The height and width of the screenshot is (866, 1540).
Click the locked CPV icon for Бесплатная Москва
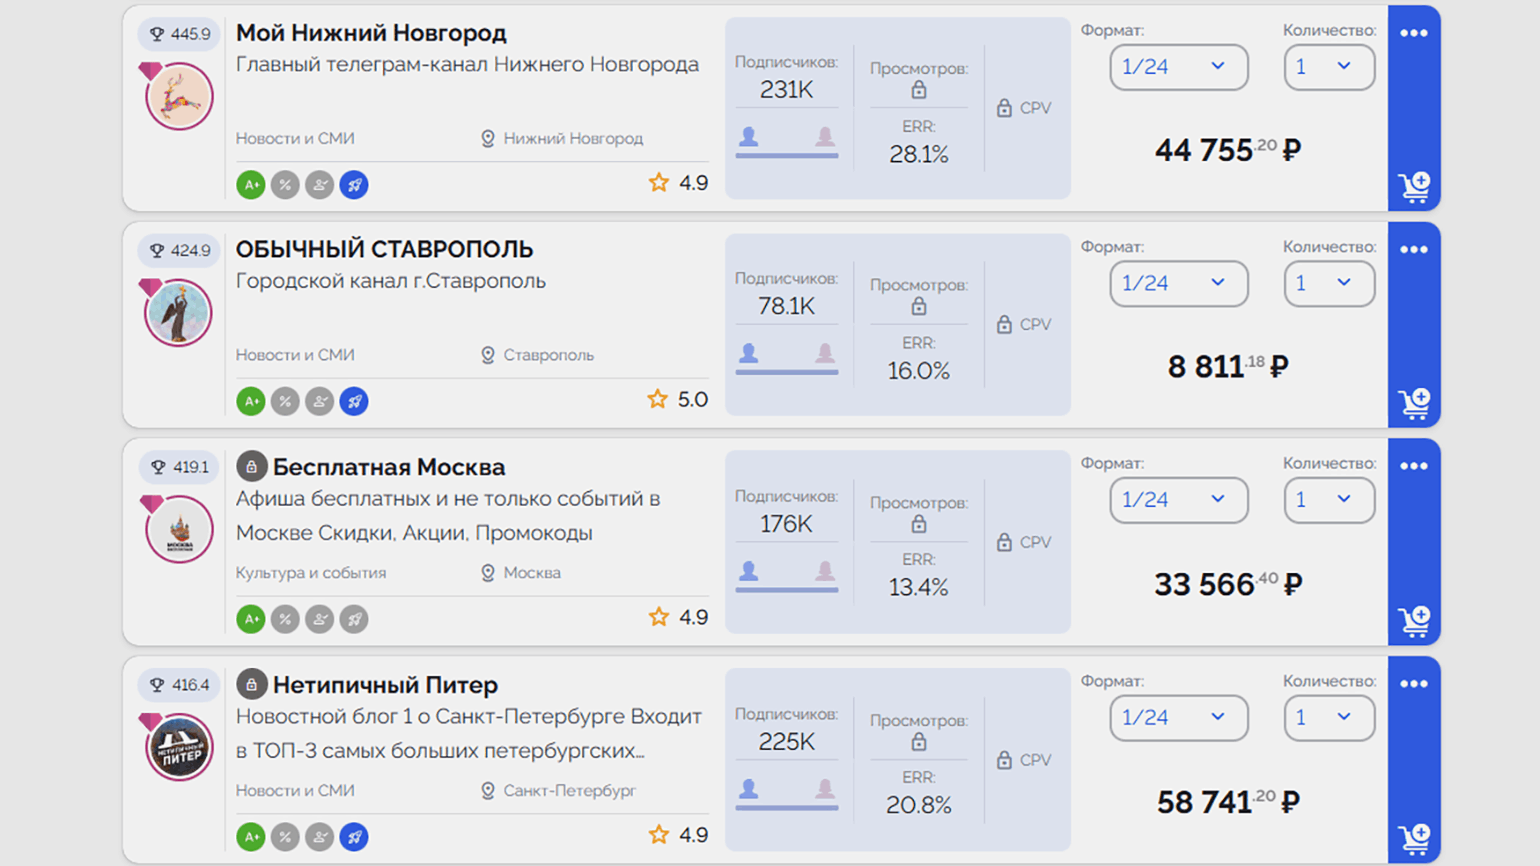[x=1004, y=542]
